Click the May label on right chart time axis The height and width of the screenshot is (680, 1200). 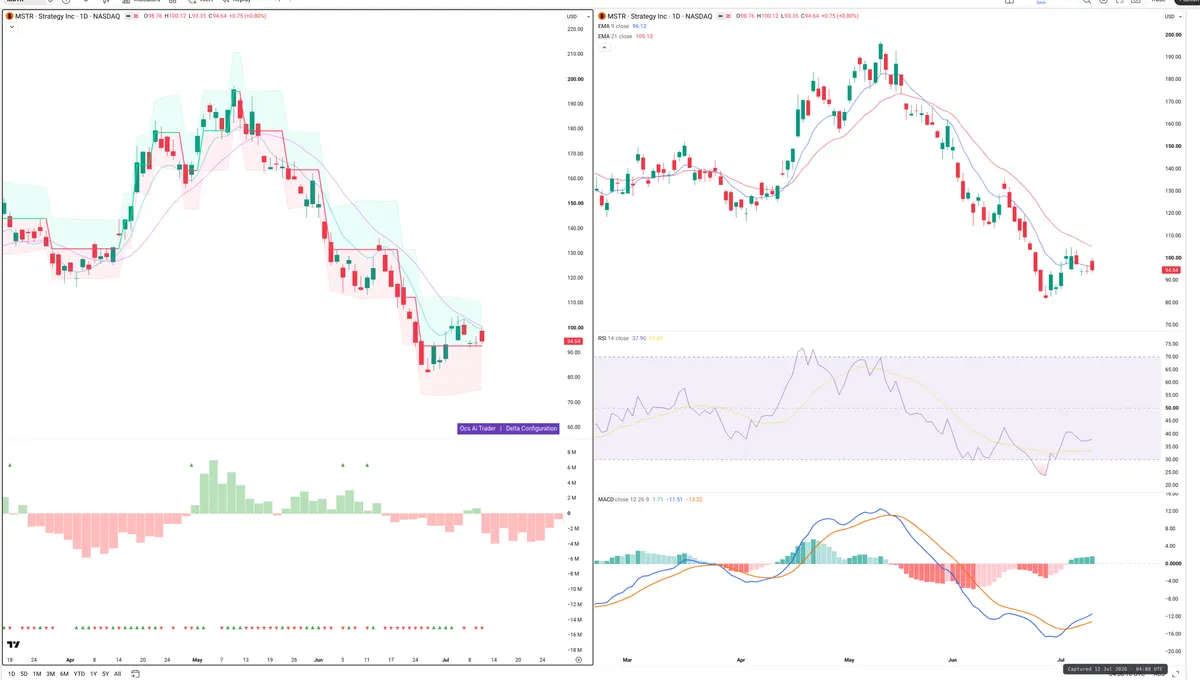coord(849,660)
